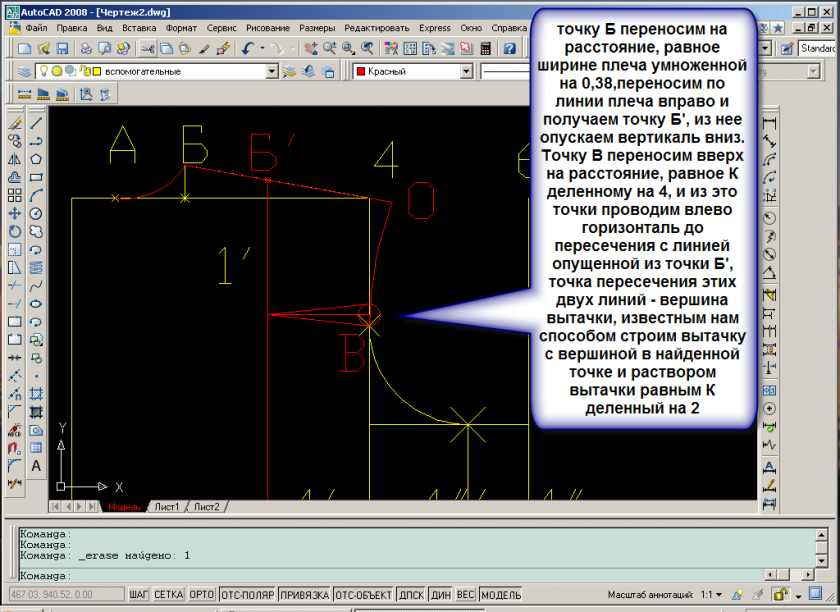Toggle ОРТО mode in status bar
This screenshot has height=612, width=840.
click(x=202, y=595)
